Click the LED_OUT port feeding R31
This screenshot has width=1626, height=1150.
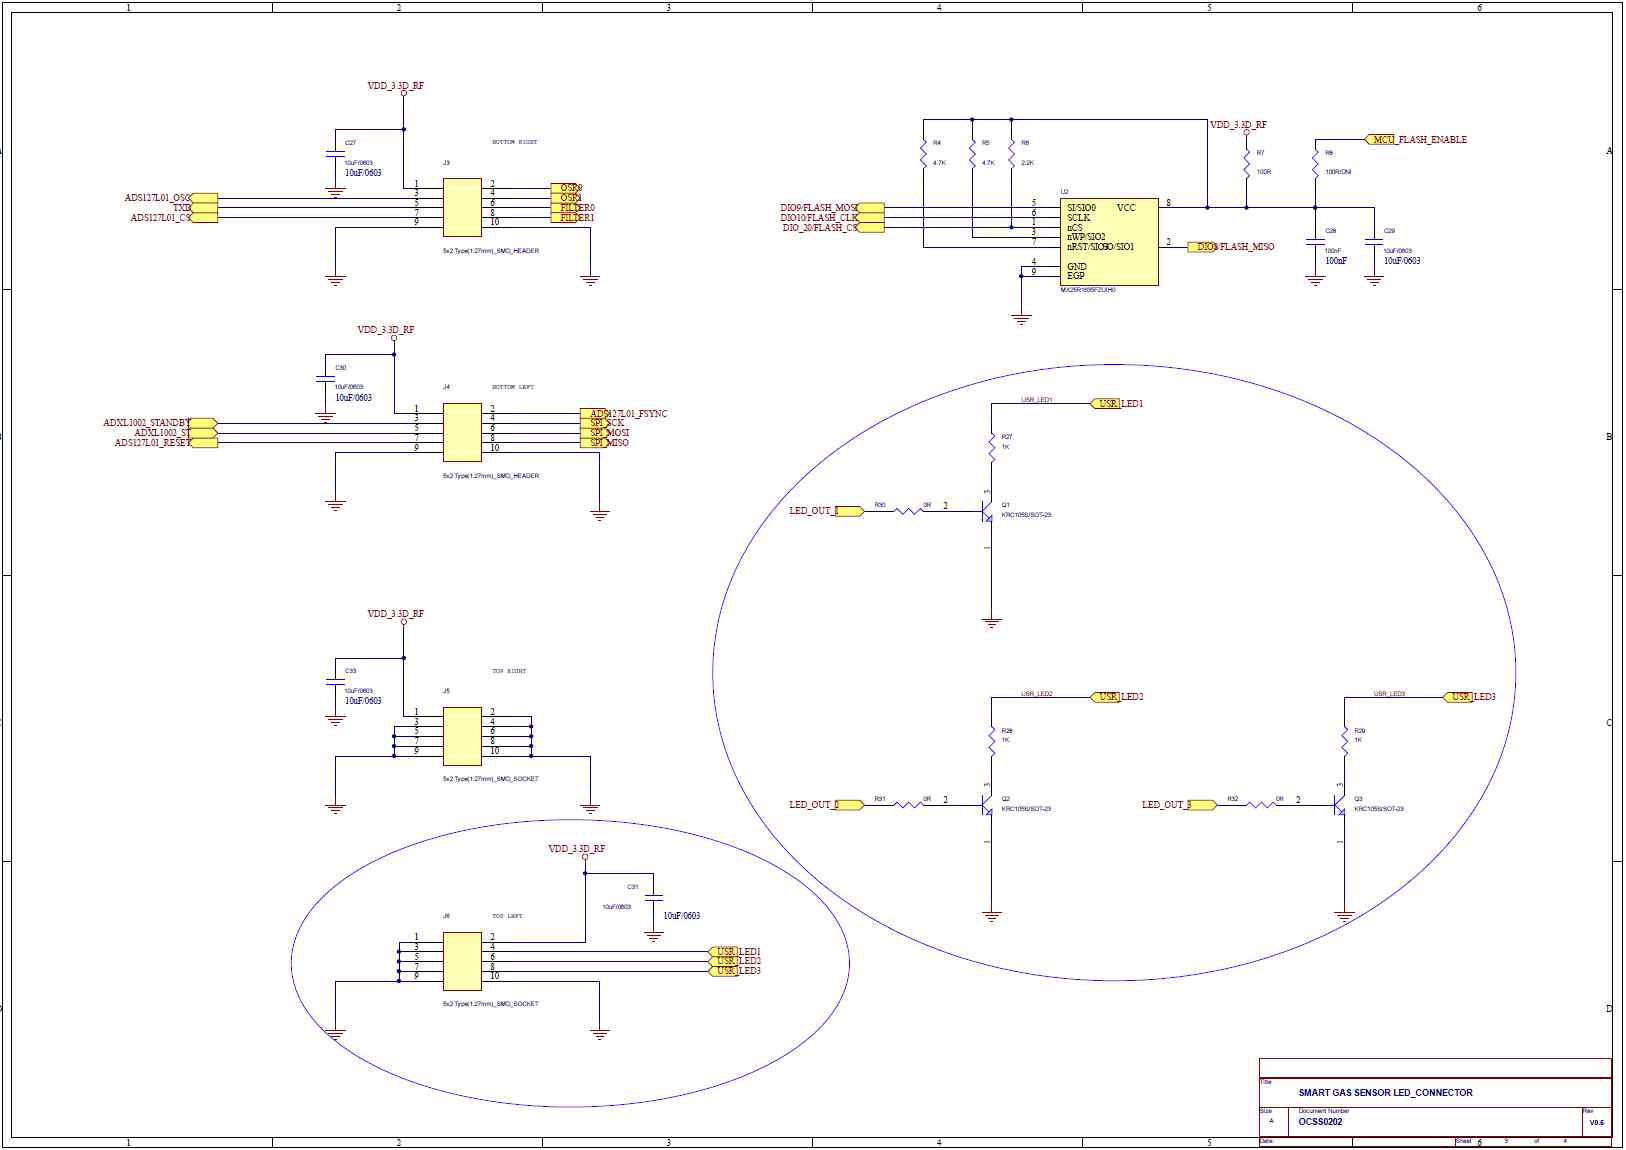coord(826,805)
